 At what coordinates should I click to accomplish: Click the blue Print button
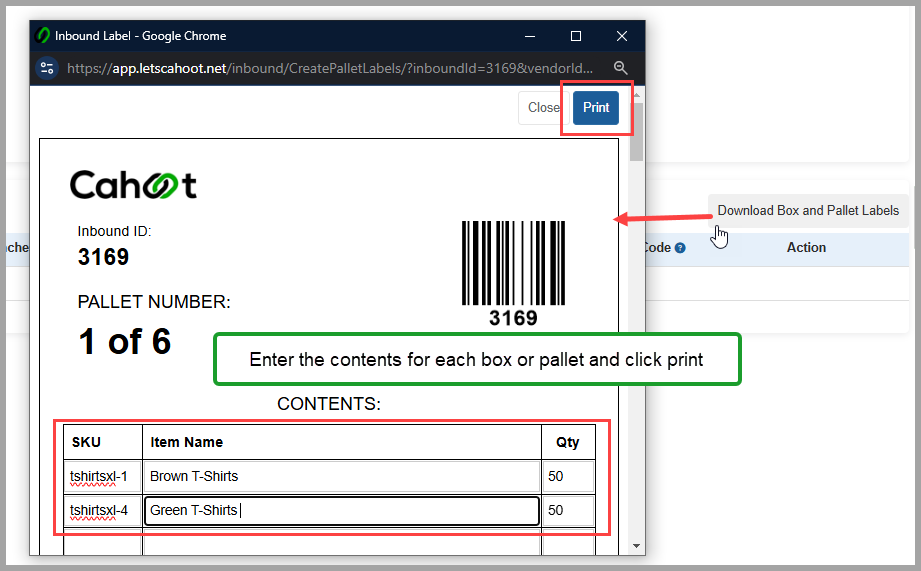[x=596, y=108]
